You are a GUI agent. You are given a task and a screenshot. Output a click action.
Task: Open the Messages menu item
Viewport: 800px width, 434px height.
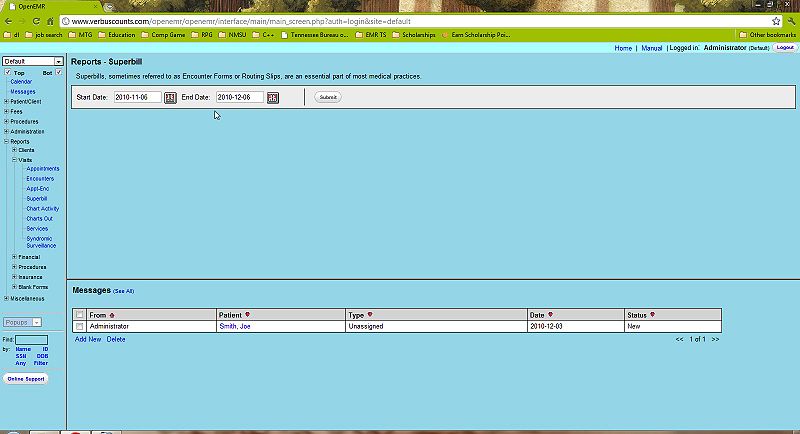[x=23, y=92]
